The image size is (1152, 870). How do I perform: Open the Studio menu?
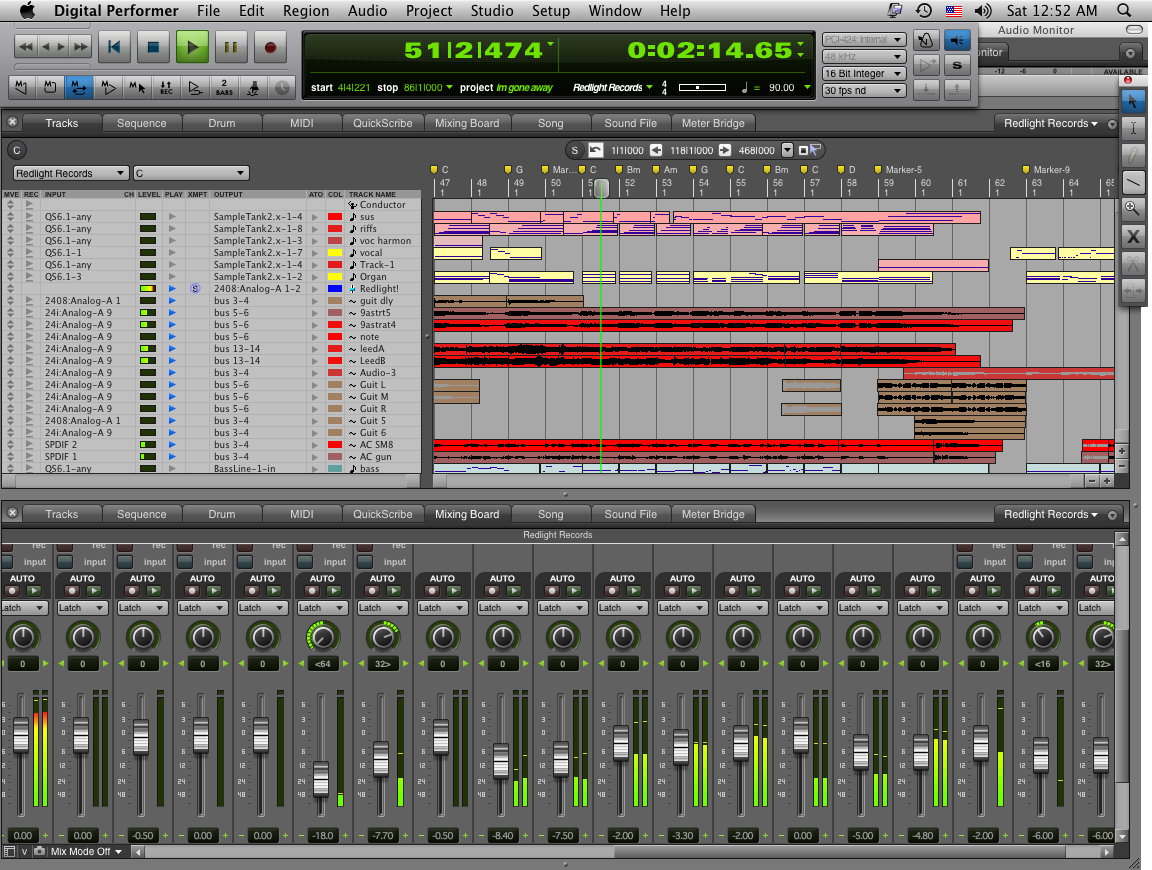tap(492, 10)
